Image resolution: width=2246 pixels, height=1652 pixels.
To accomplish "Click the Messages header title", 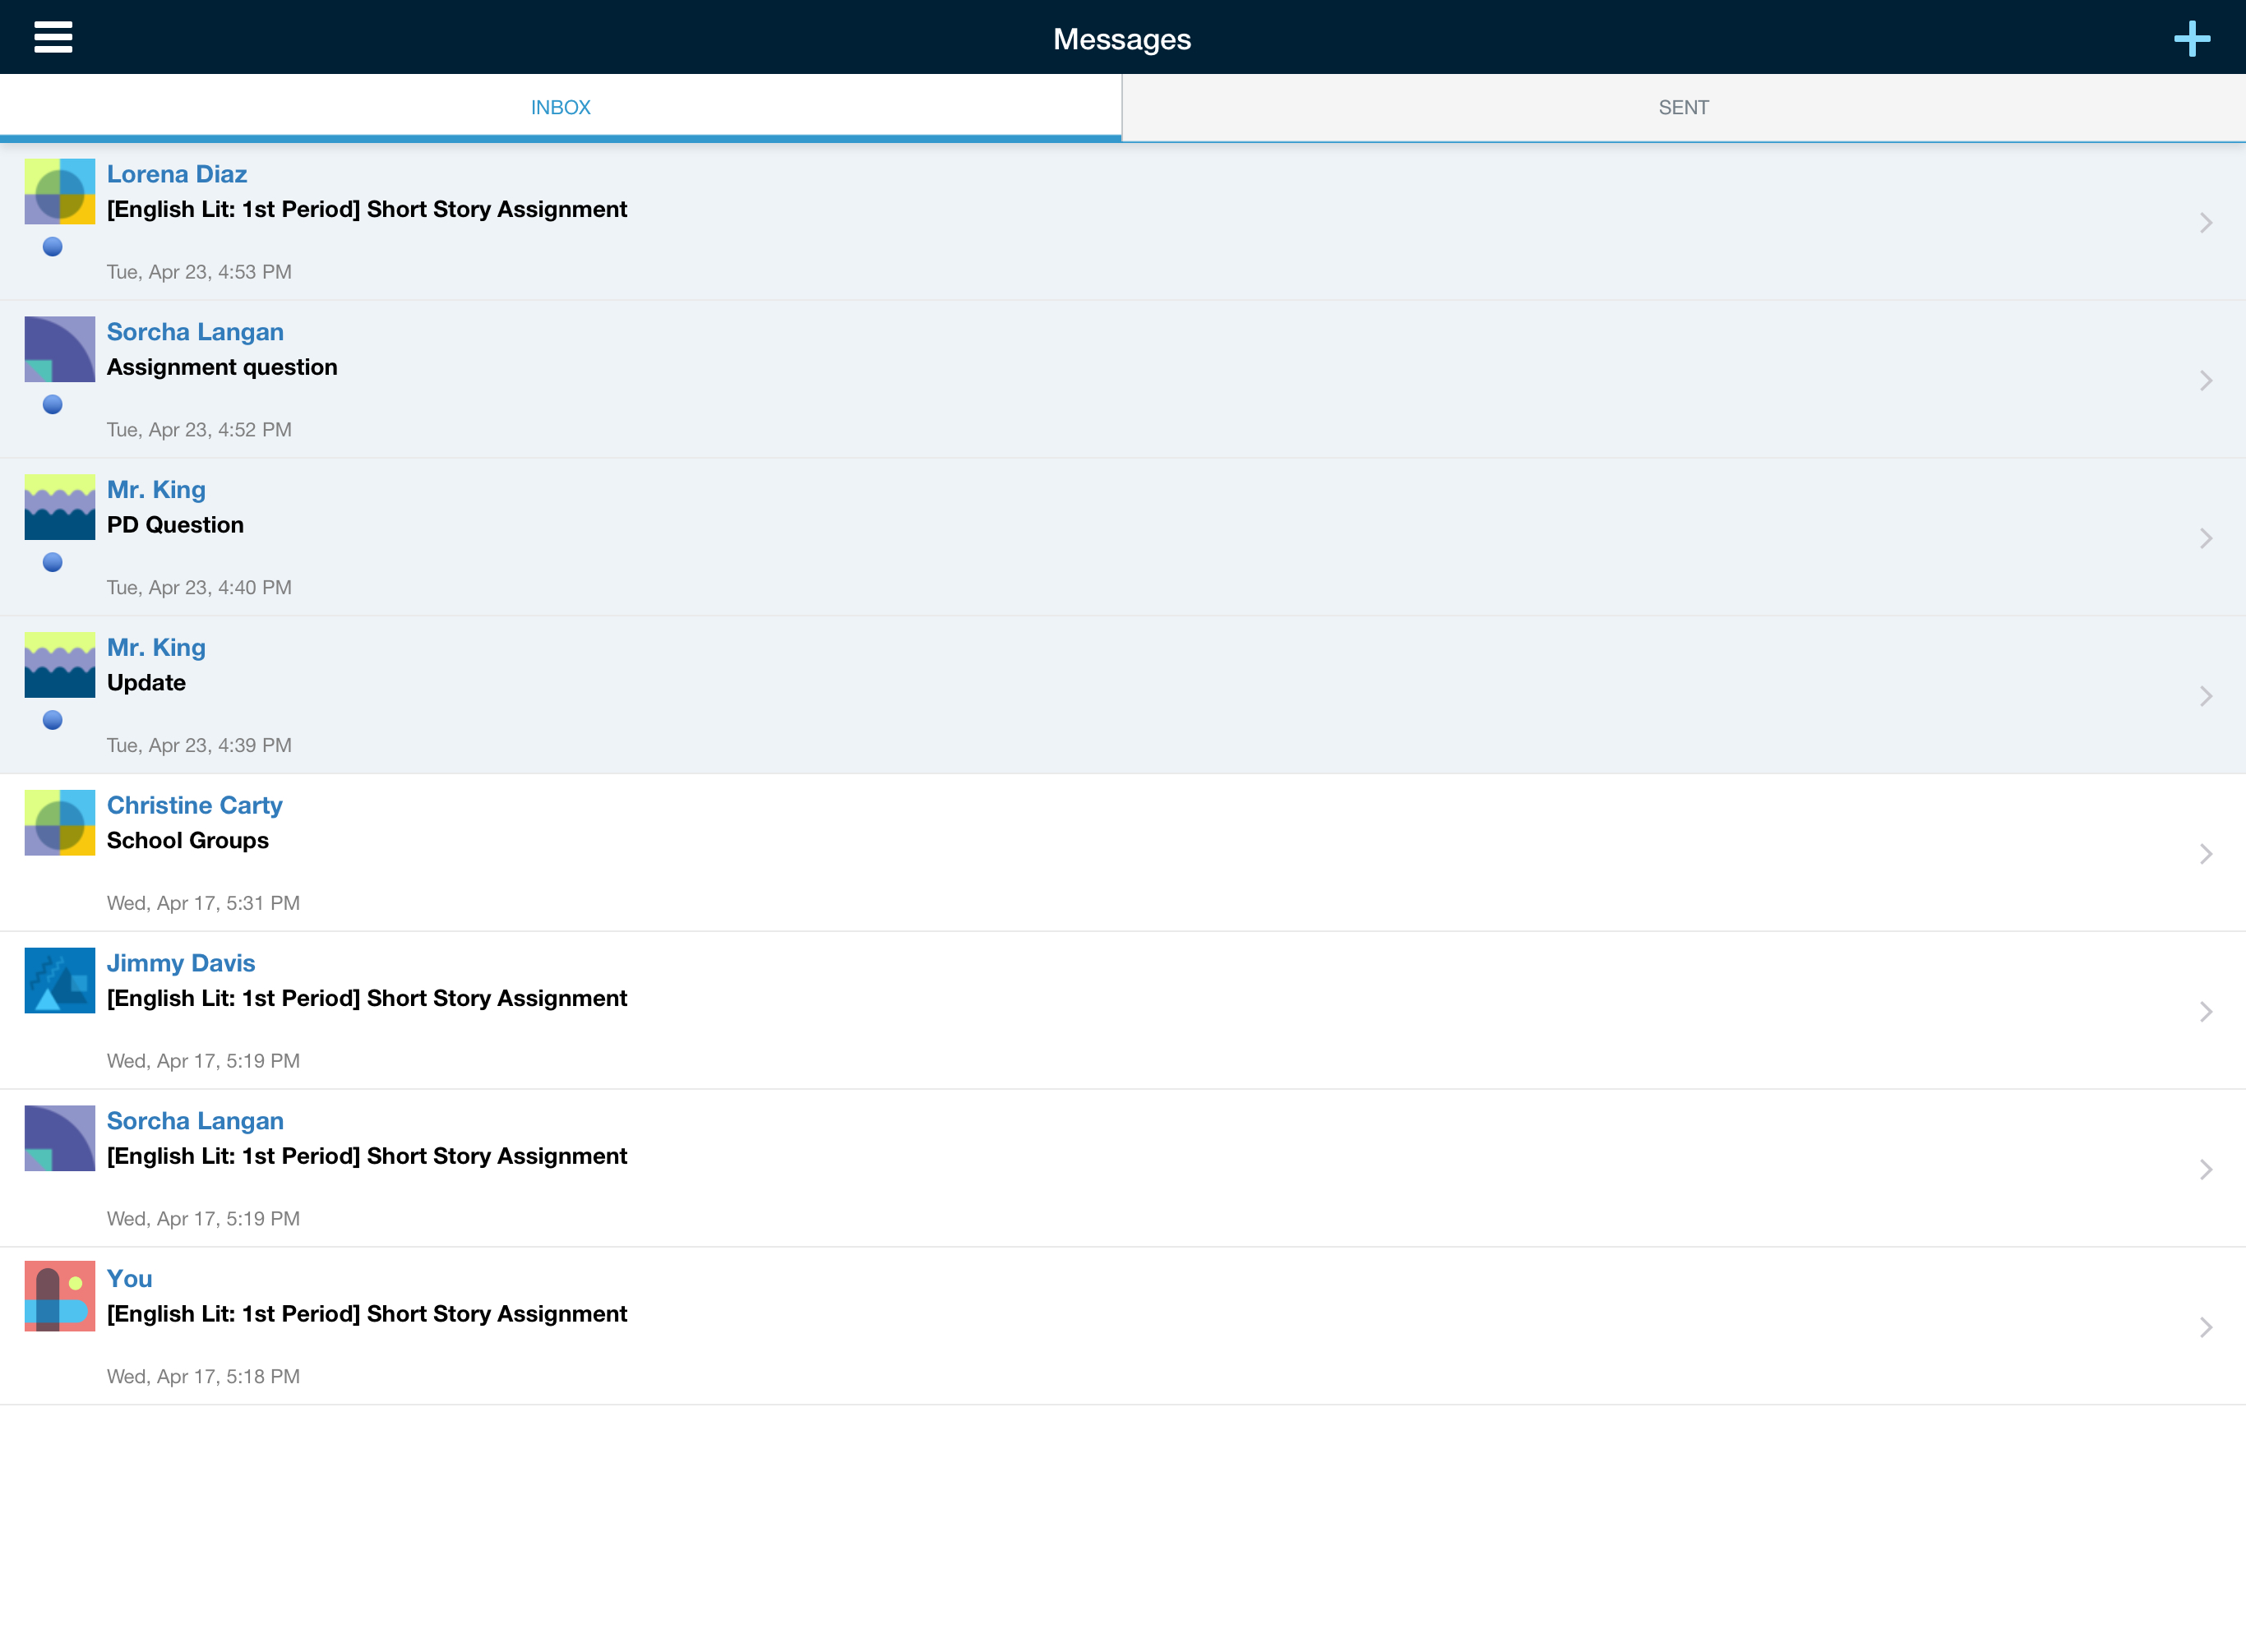I will click(1121, 39).
